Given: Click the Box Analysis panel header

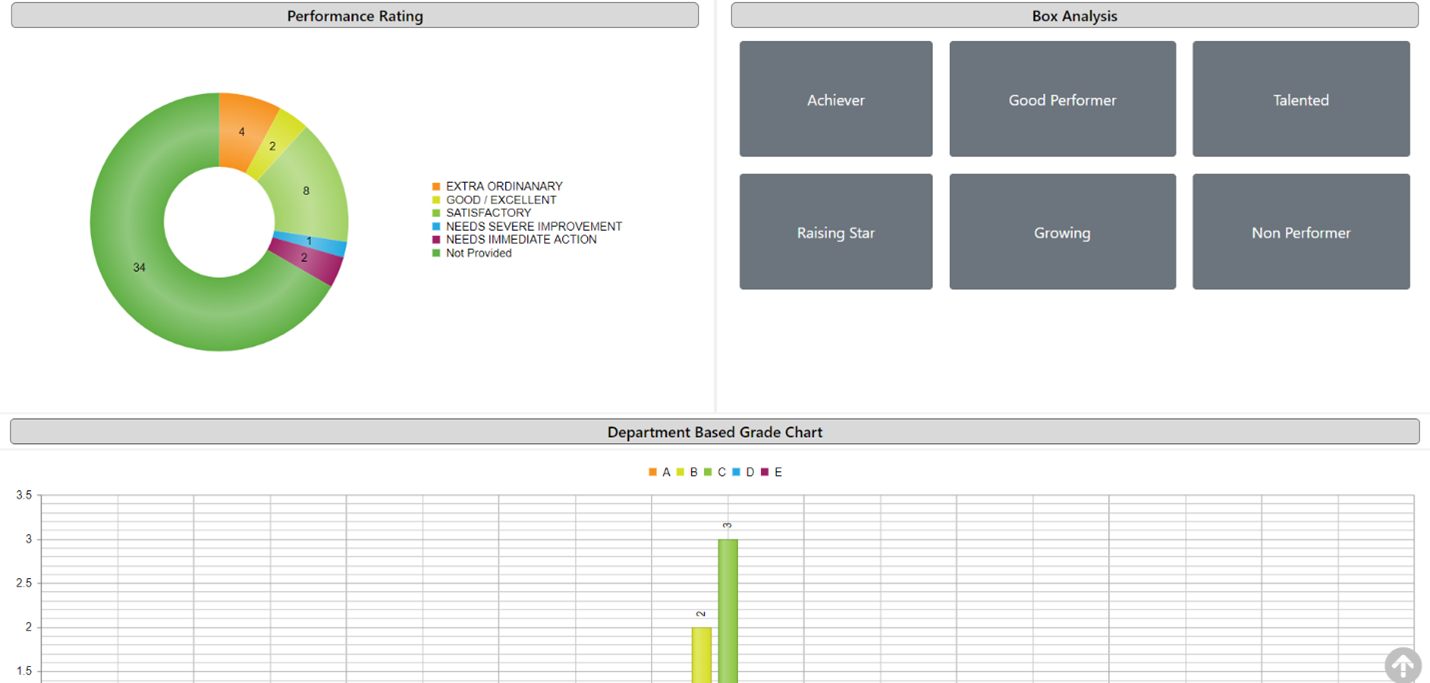Looking at the screenshot, I should (x=1074, y=16).
